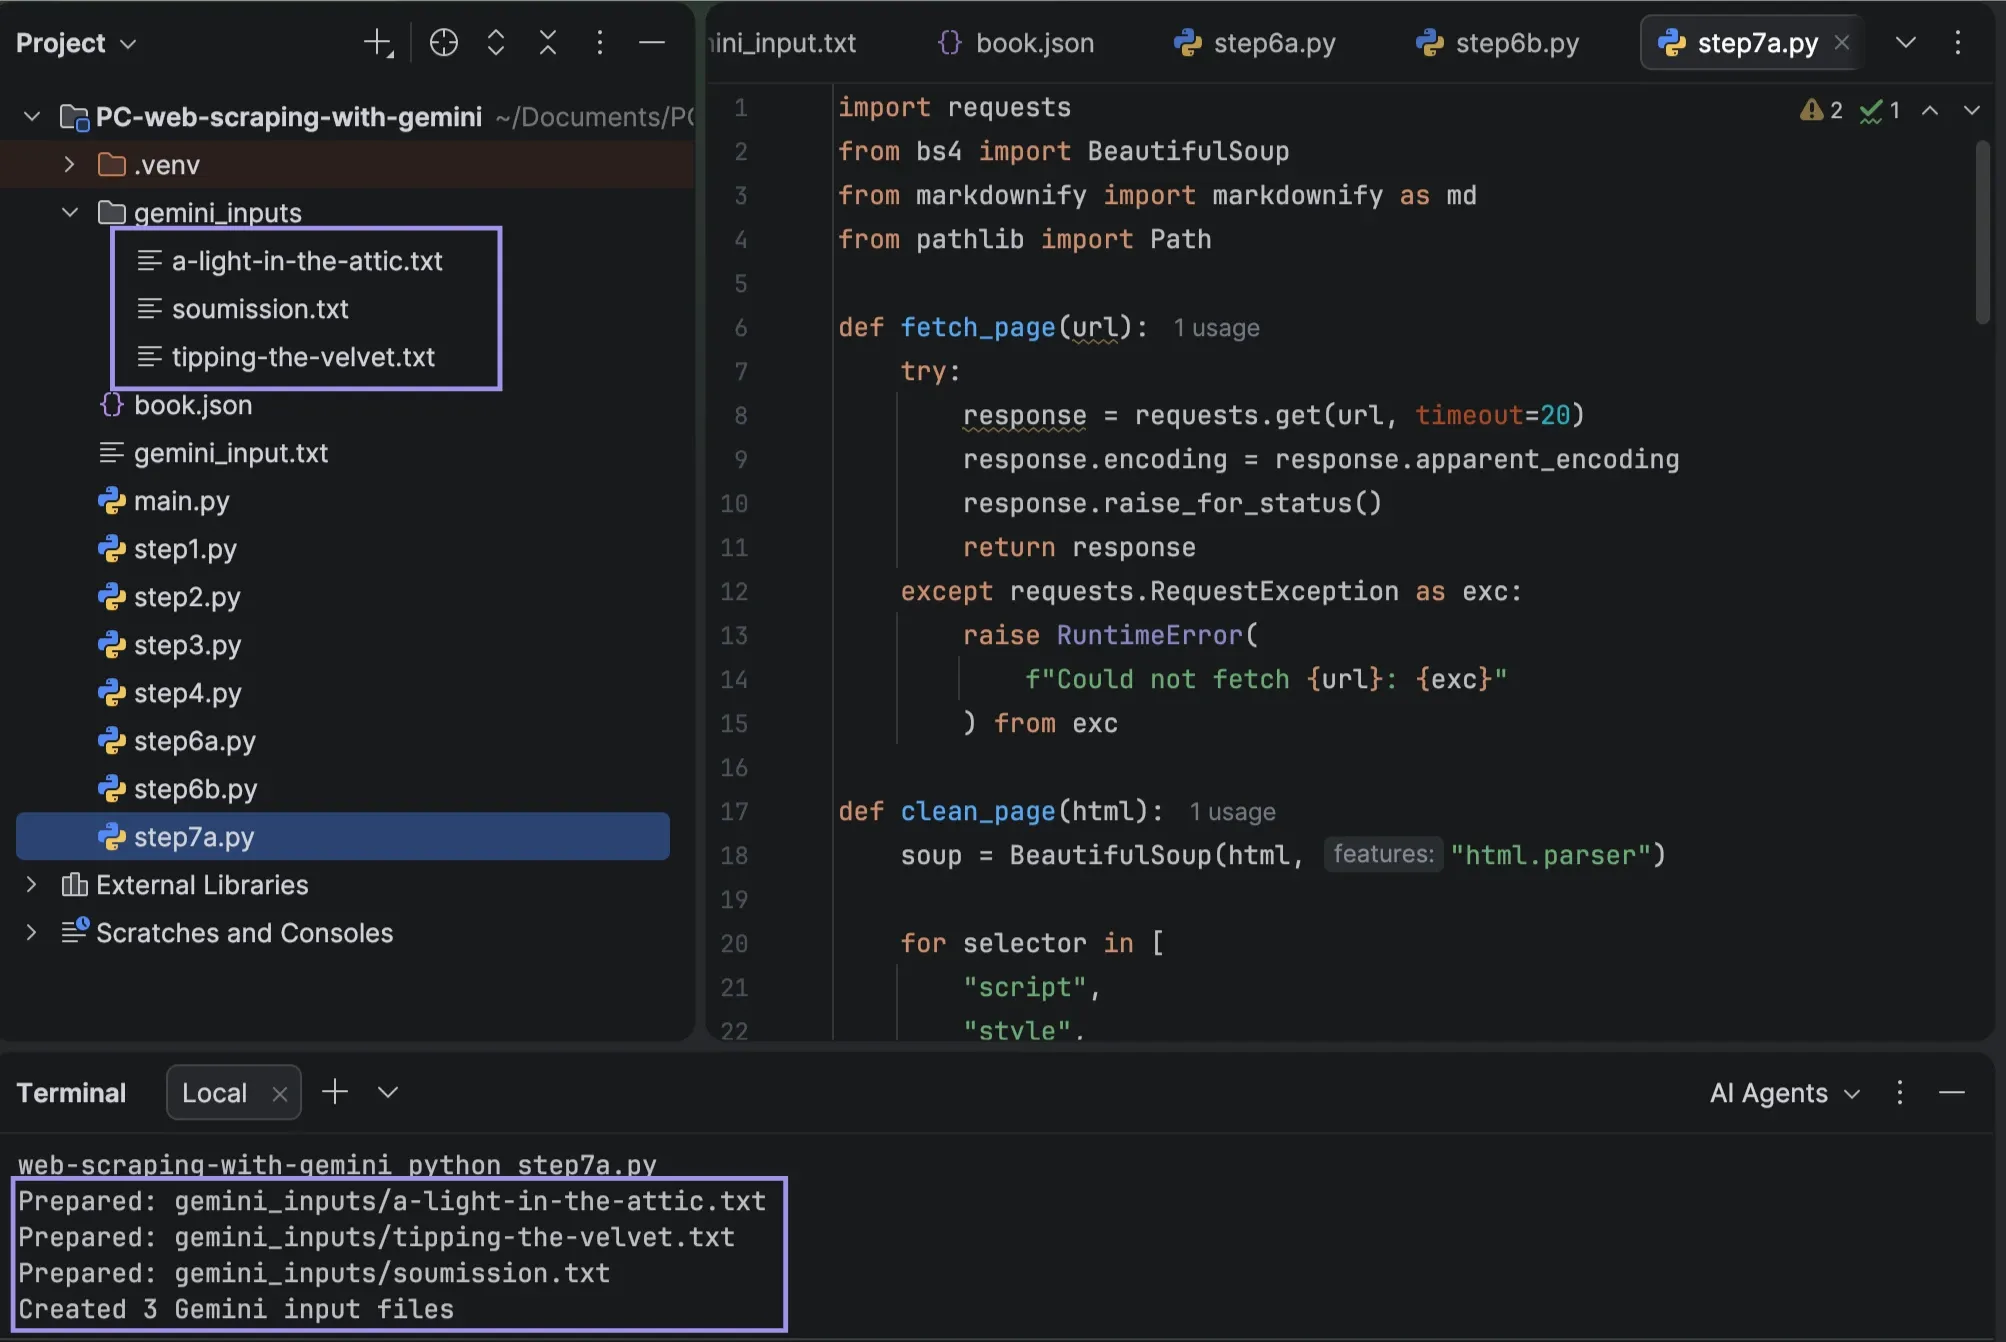Open the Project view dropdown
Screen dimensions: 2006x1342
76,43
